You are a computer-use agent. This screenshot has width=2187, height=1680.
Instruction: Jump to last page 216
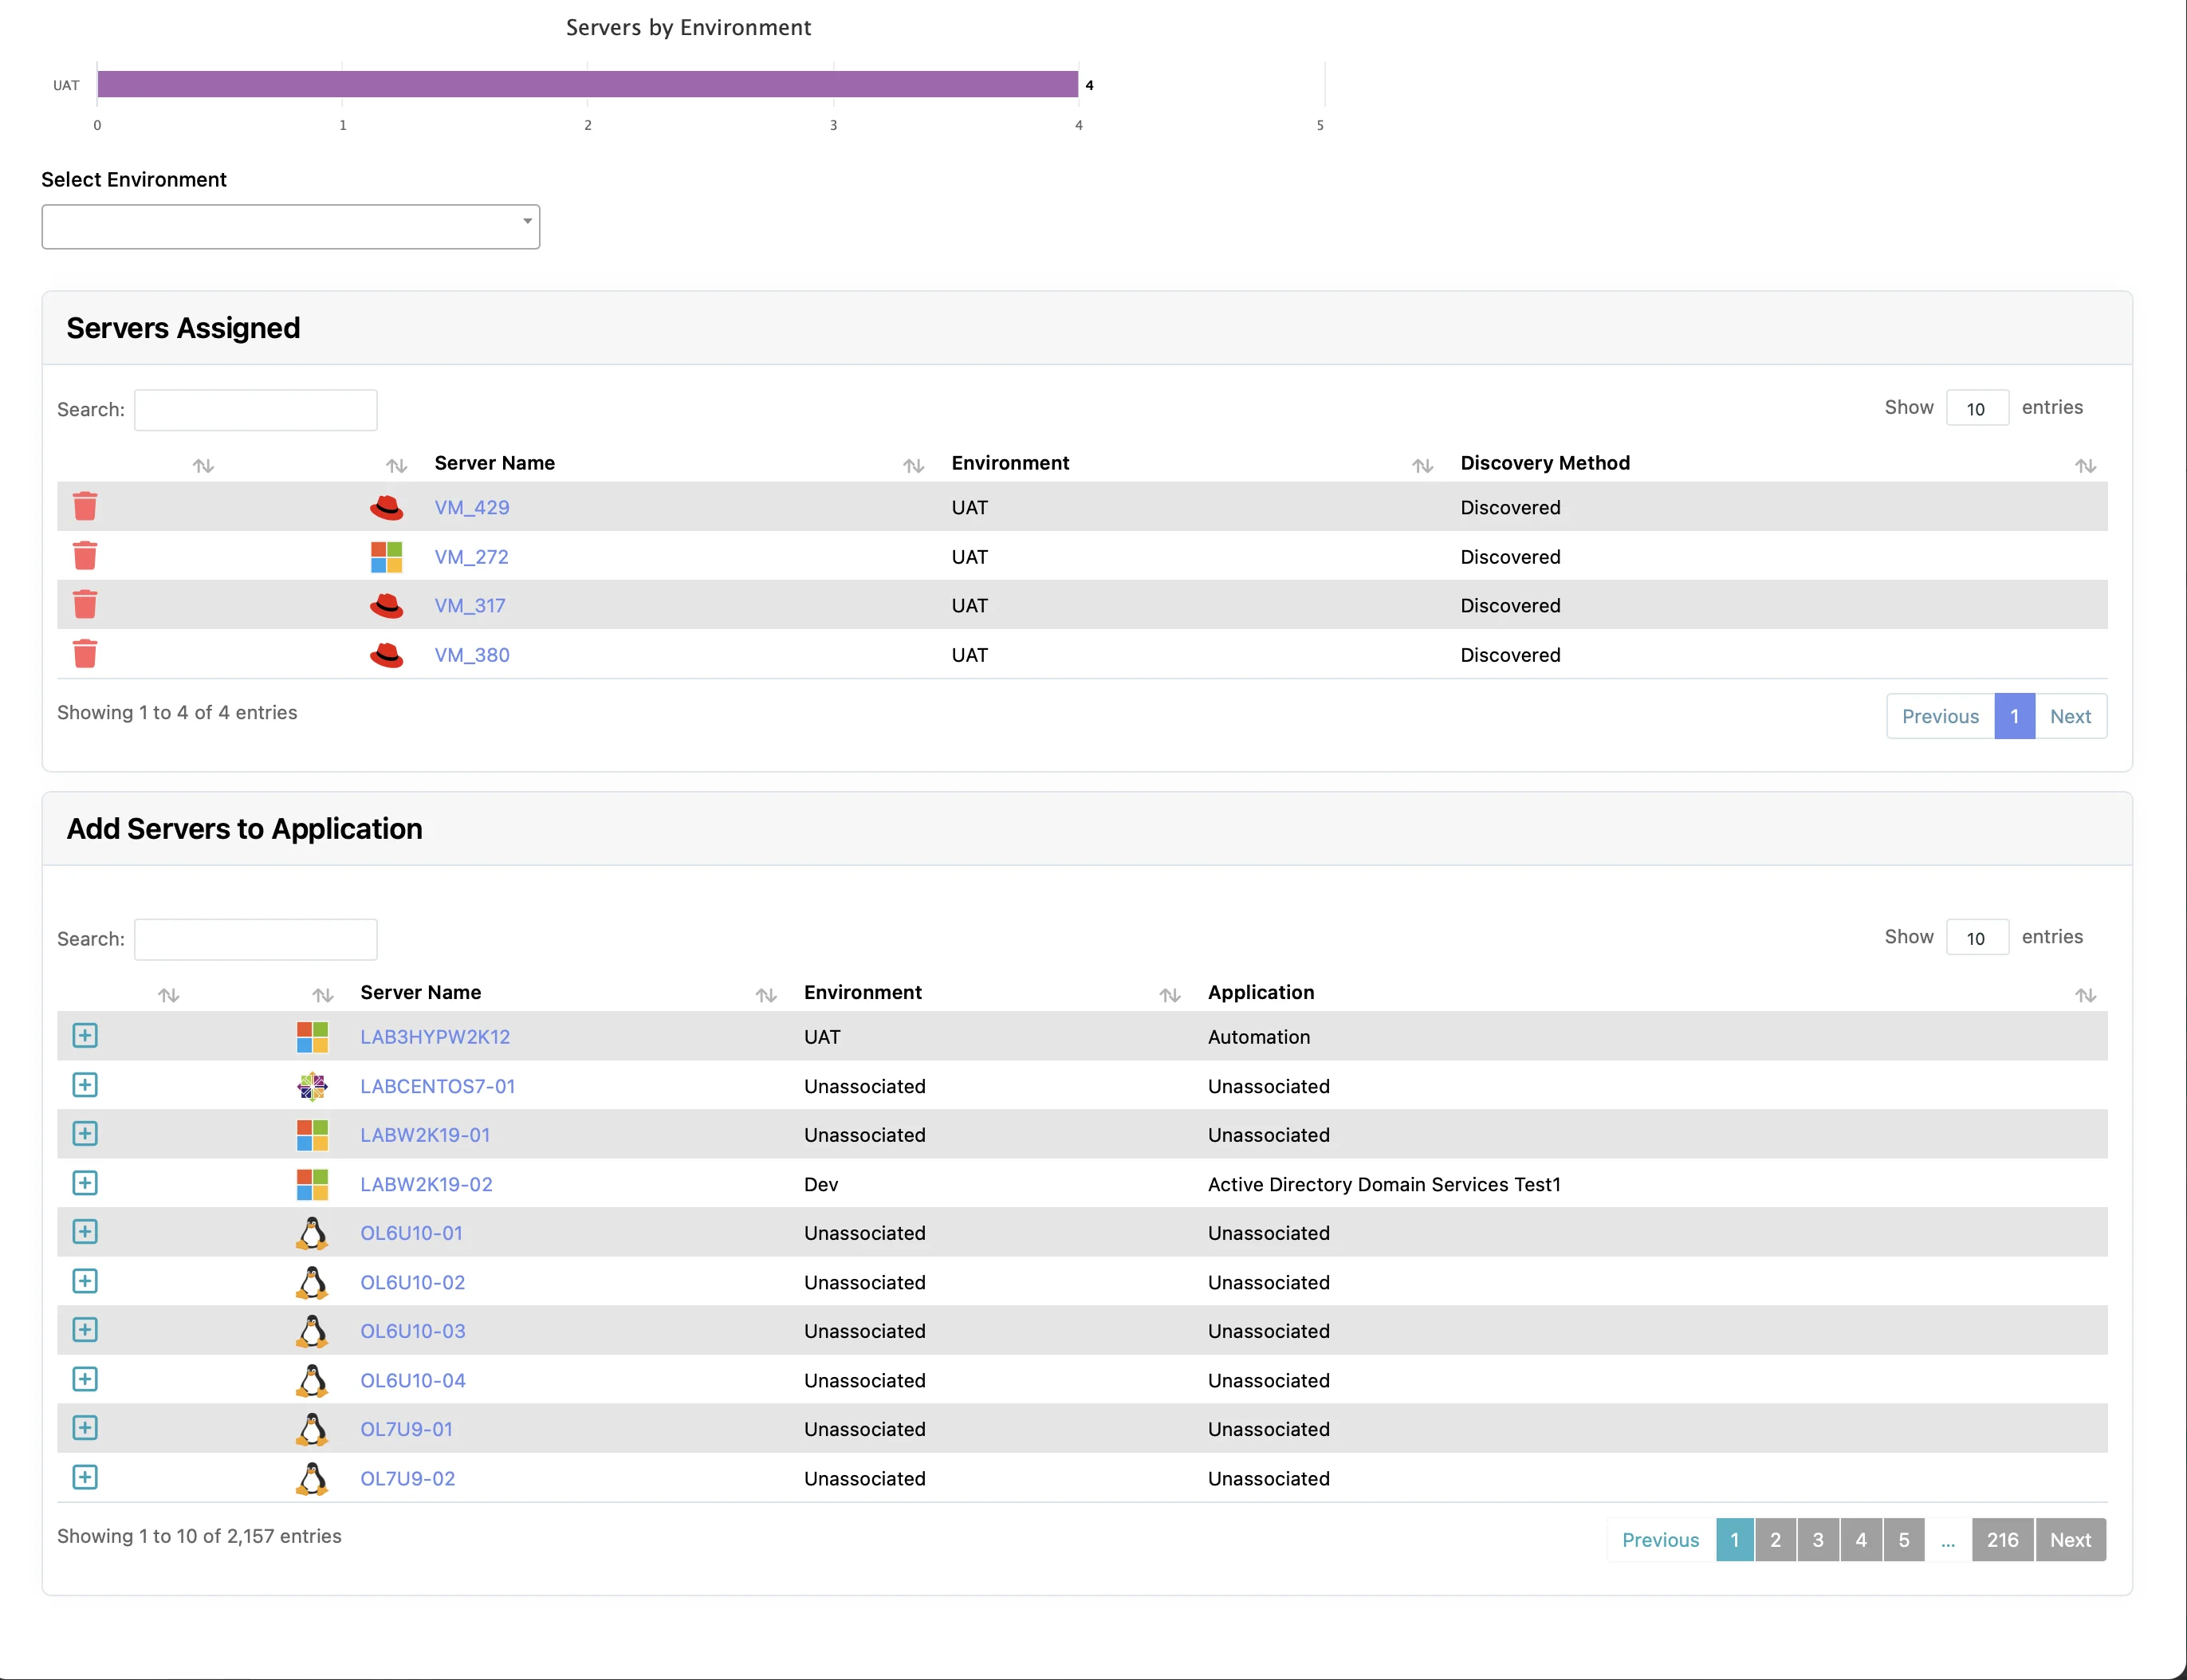coord(2002,1539)
